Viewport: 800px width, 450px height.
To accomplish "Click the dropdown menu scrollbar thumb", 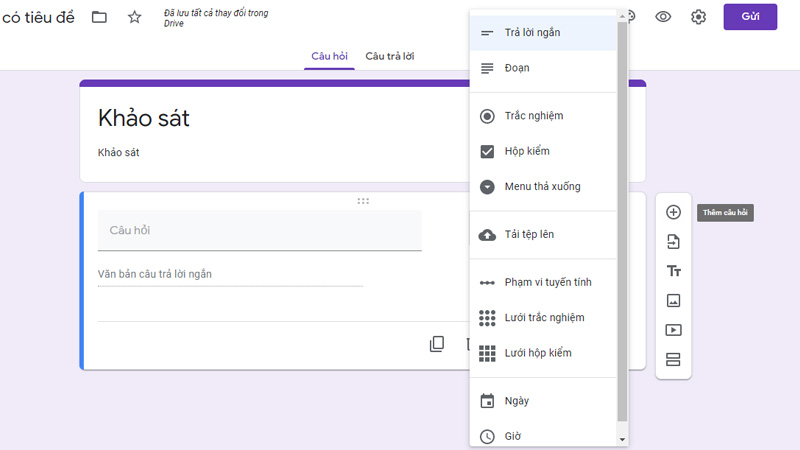I will (x=622, y=221).
